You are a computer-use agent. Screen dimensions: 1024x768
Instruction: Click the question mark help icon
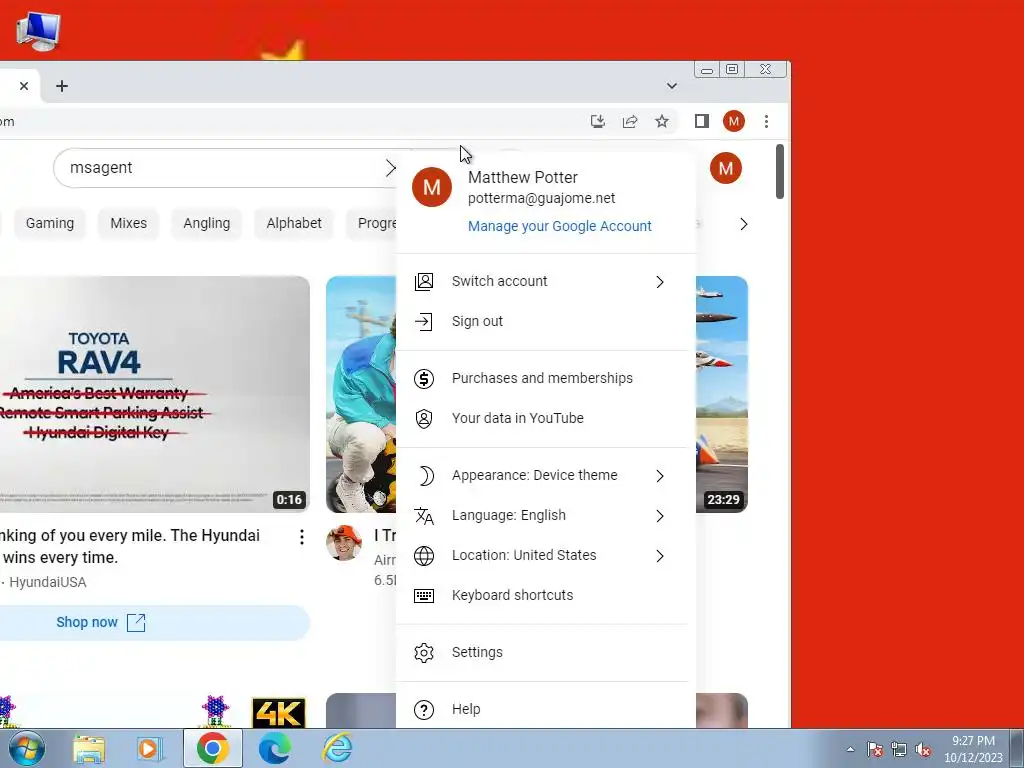[x=424, y=709]
